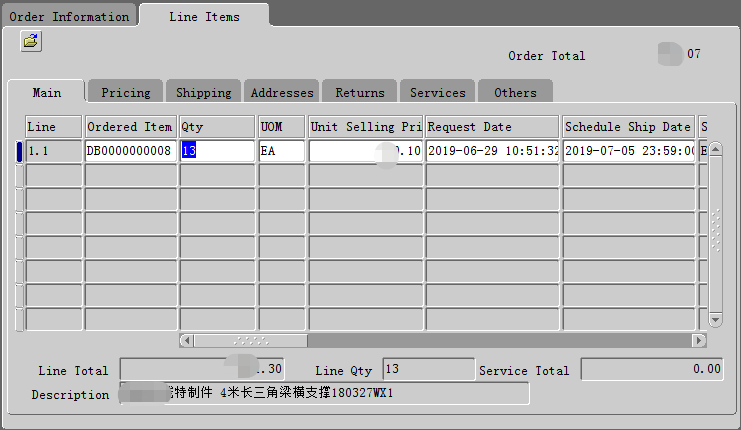The width and height of the screenshot is (741, 430).
Task: Click the UOM field showing EA
Action: 282,151
